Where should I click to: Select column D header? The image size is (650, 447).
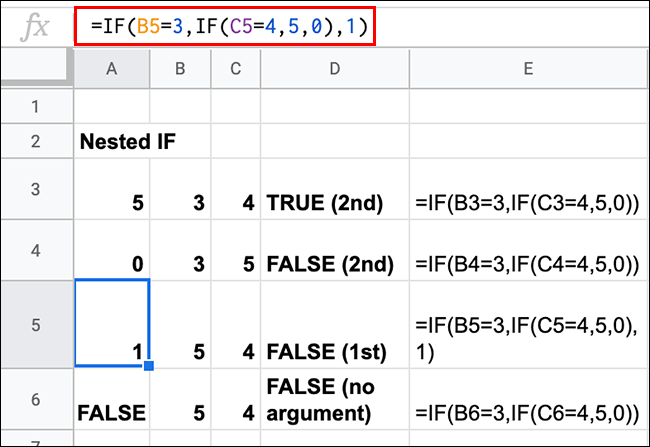point(334,67)
